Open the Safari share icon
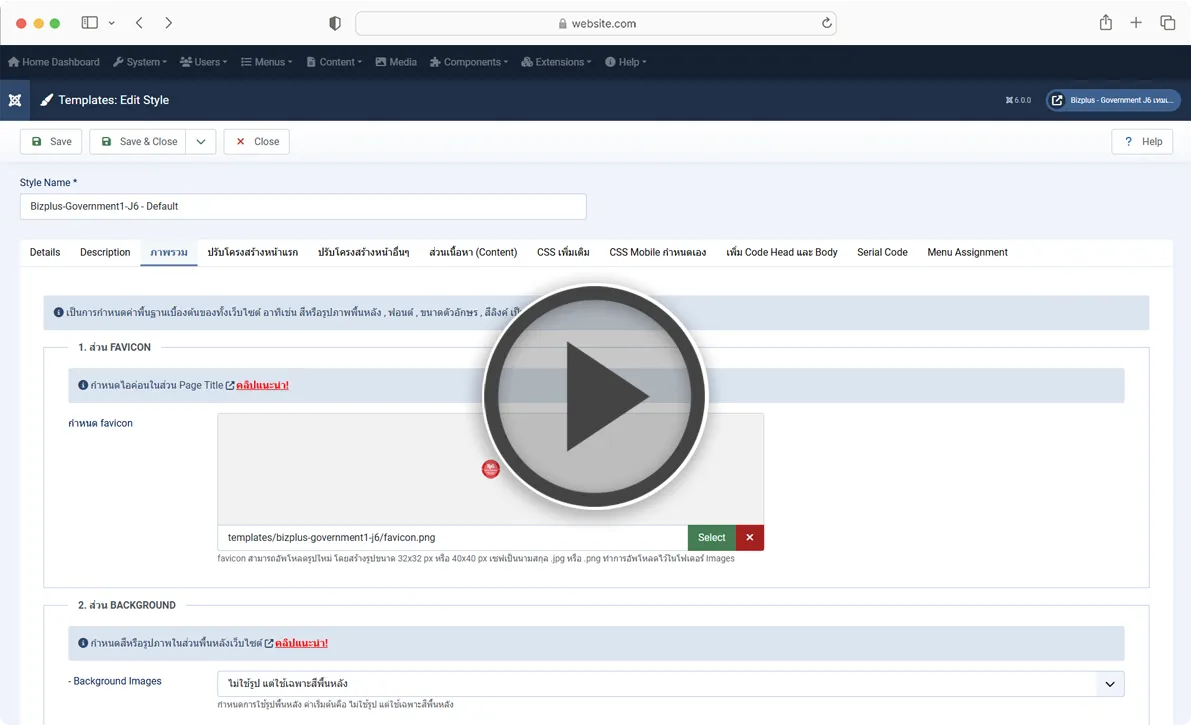Screen dimensions: 1192x727 (x=1105, y=23)
